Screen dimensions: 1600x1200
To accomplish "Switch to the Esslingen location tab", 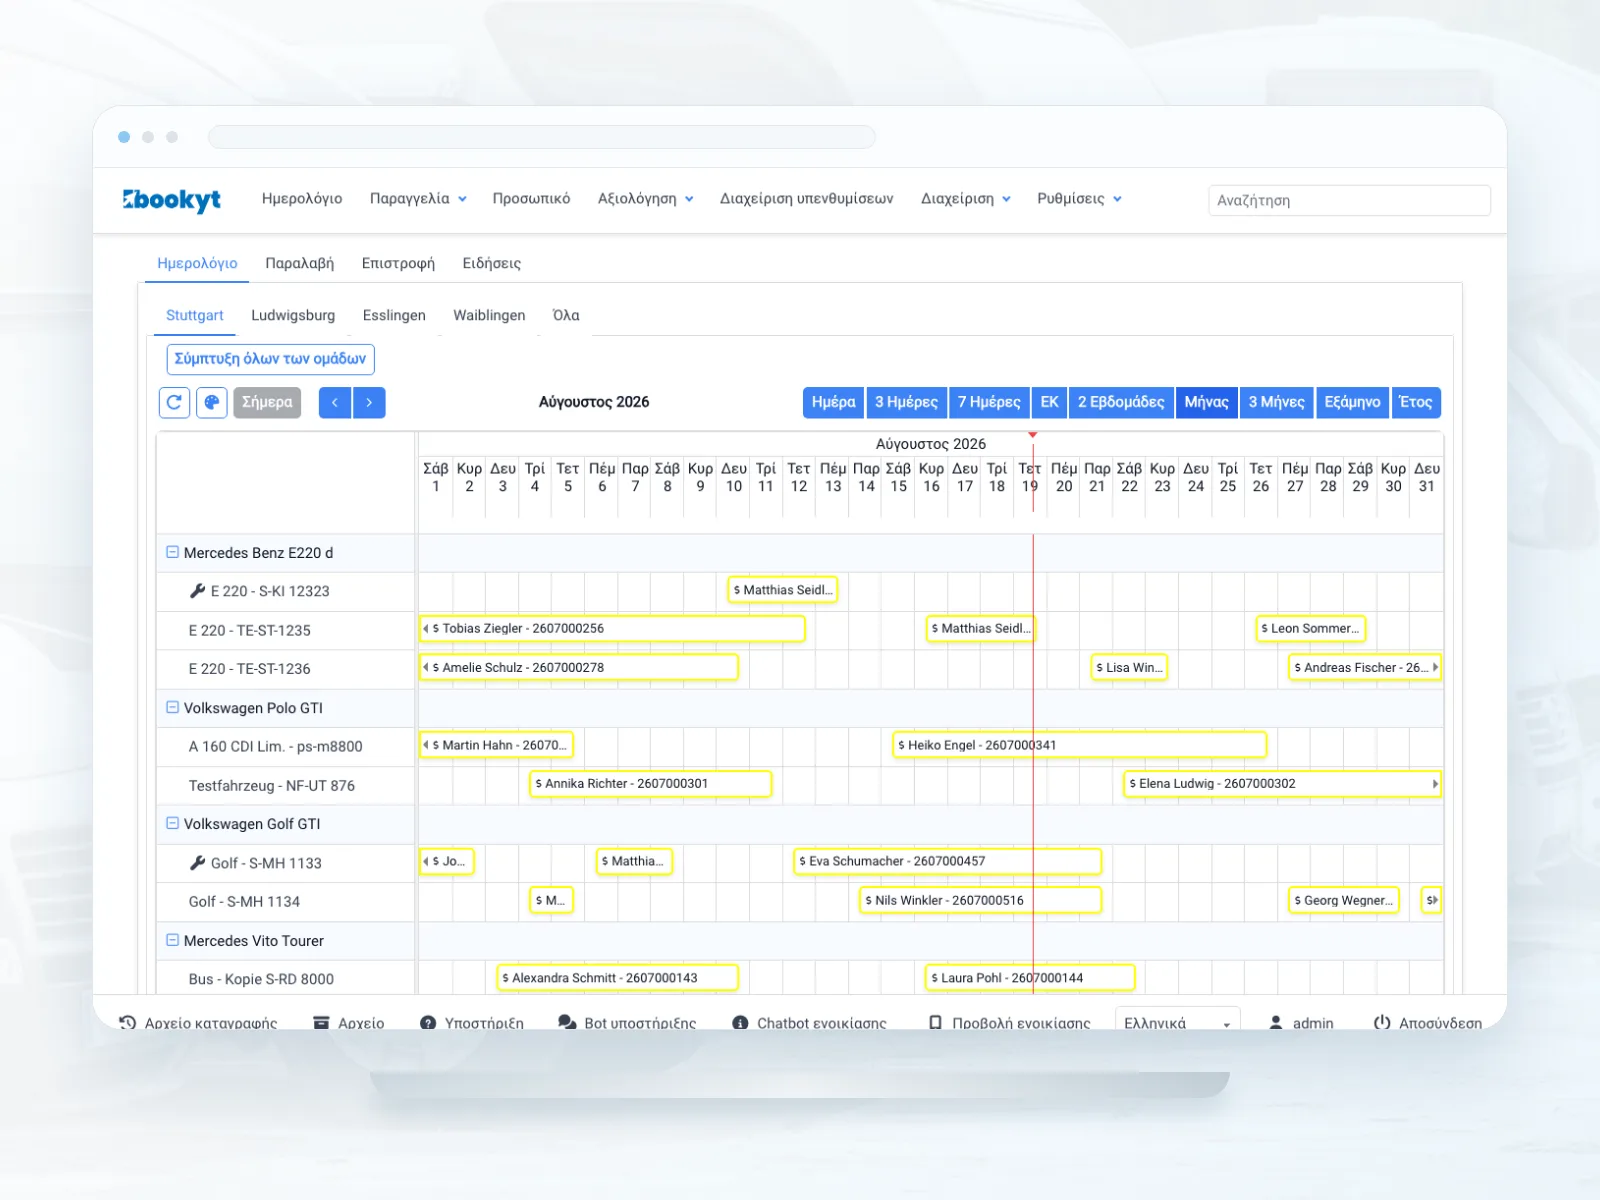I will point(394,315).
